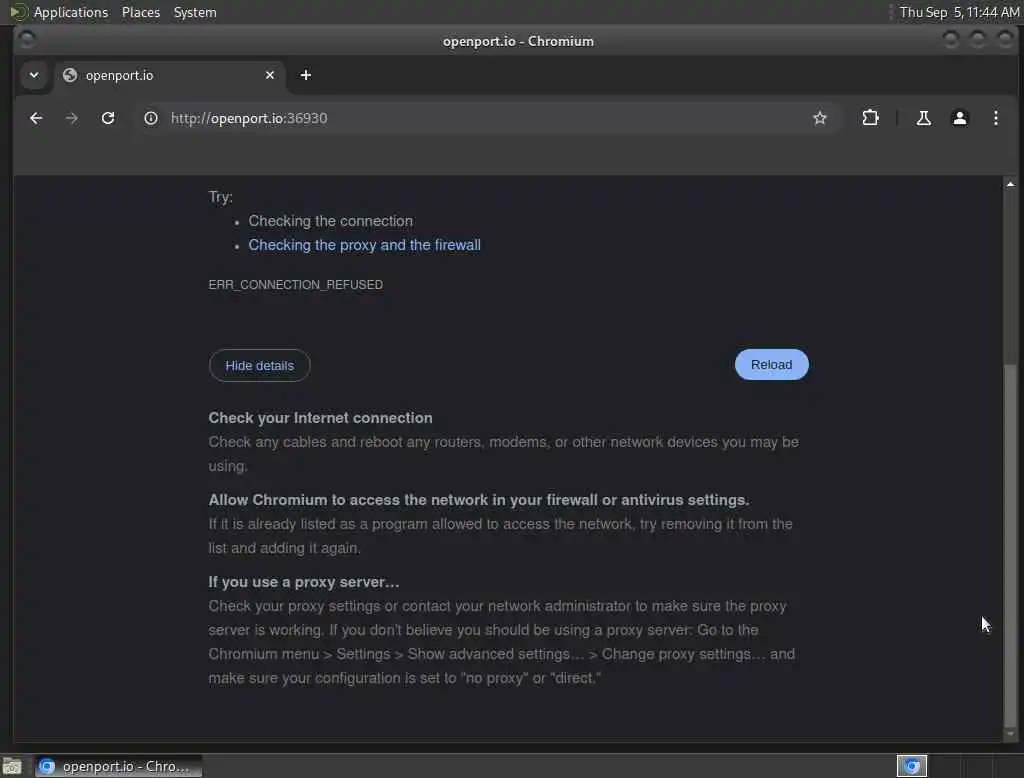Screen dimensions: 1024x778
Task: Reload the page with toolbar refresh icon
Action: coord(108,118)
